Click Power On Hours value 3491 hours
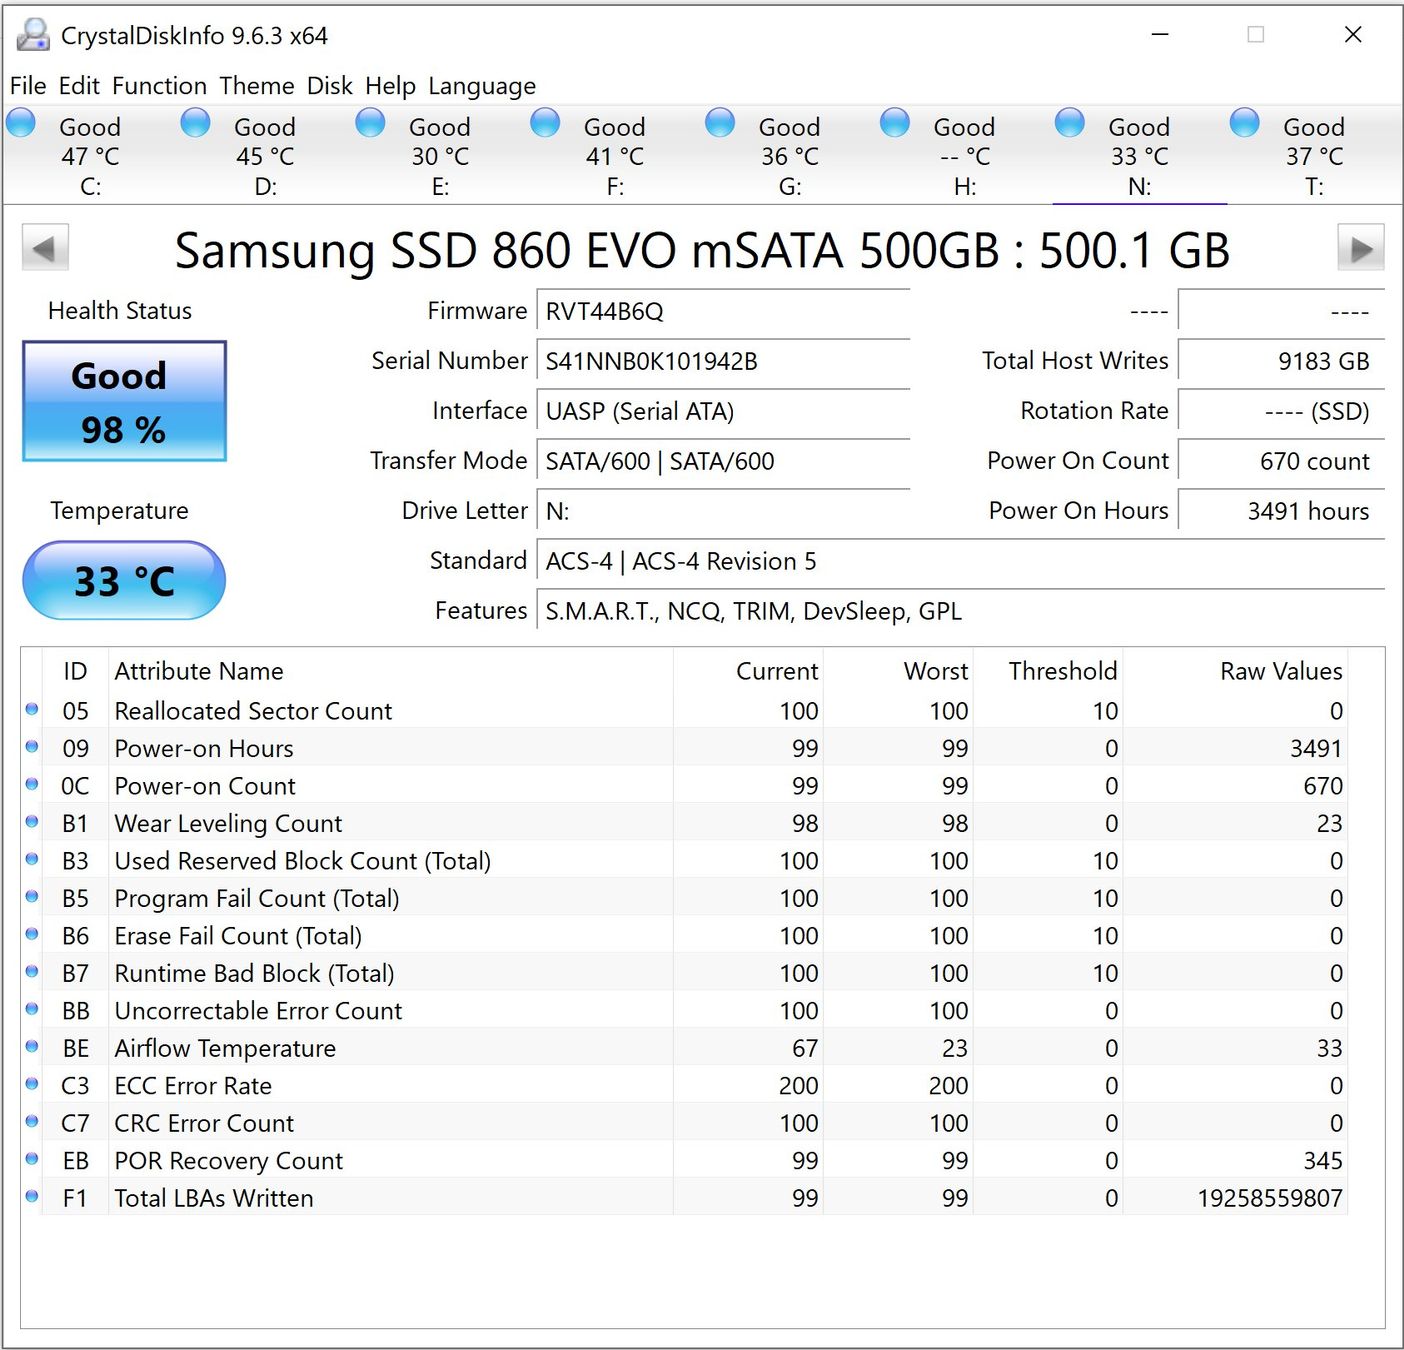The width and height of the screenshot is (1404, 1350). point(1281,511)
